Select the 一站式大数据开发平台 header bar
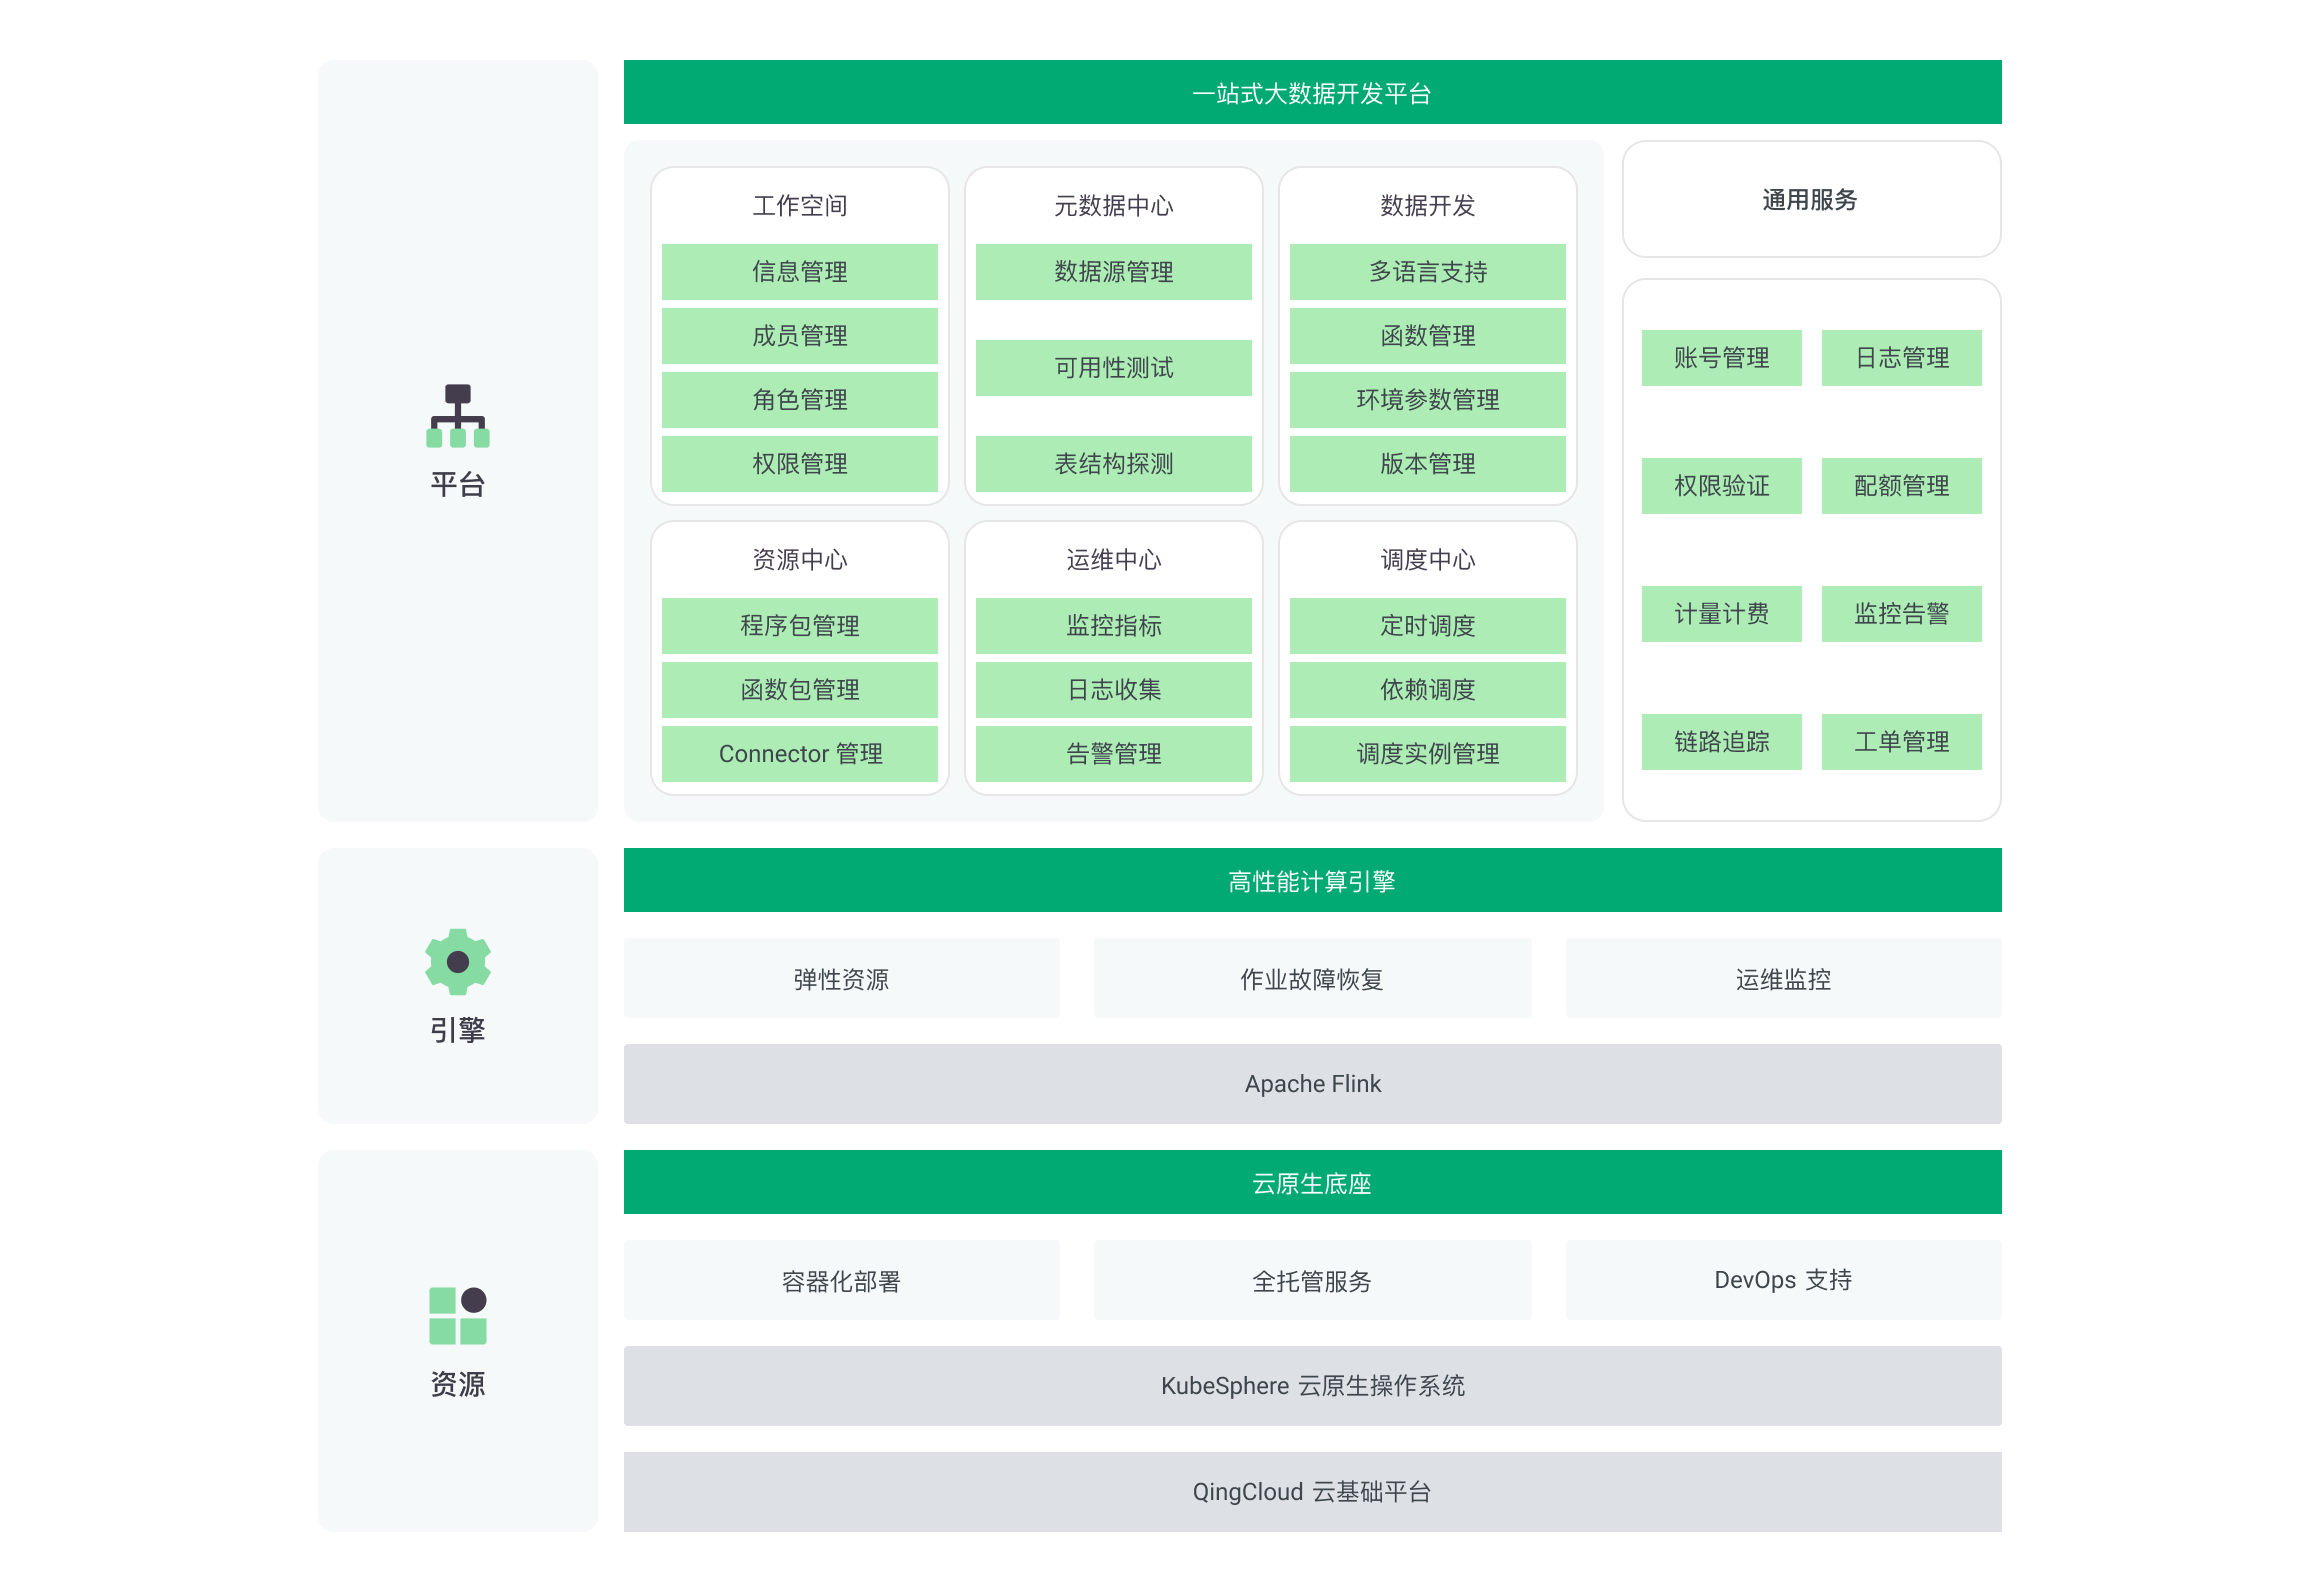The image size is (2320, 1592). point(1312,93)
